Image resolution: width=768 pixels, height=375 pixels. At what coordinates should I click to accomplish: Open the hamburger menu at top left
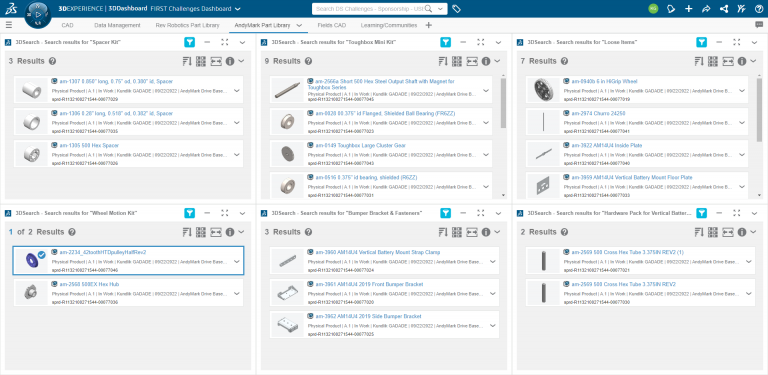[x=9, y=25]
